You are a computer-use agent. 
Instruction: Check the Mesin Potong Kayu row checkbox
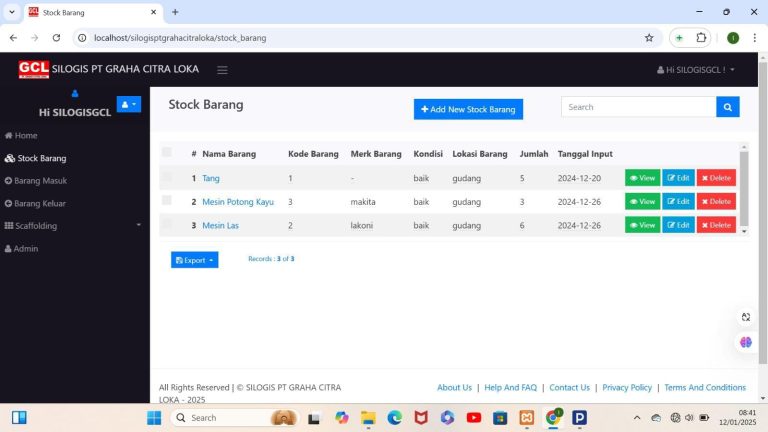167,200
